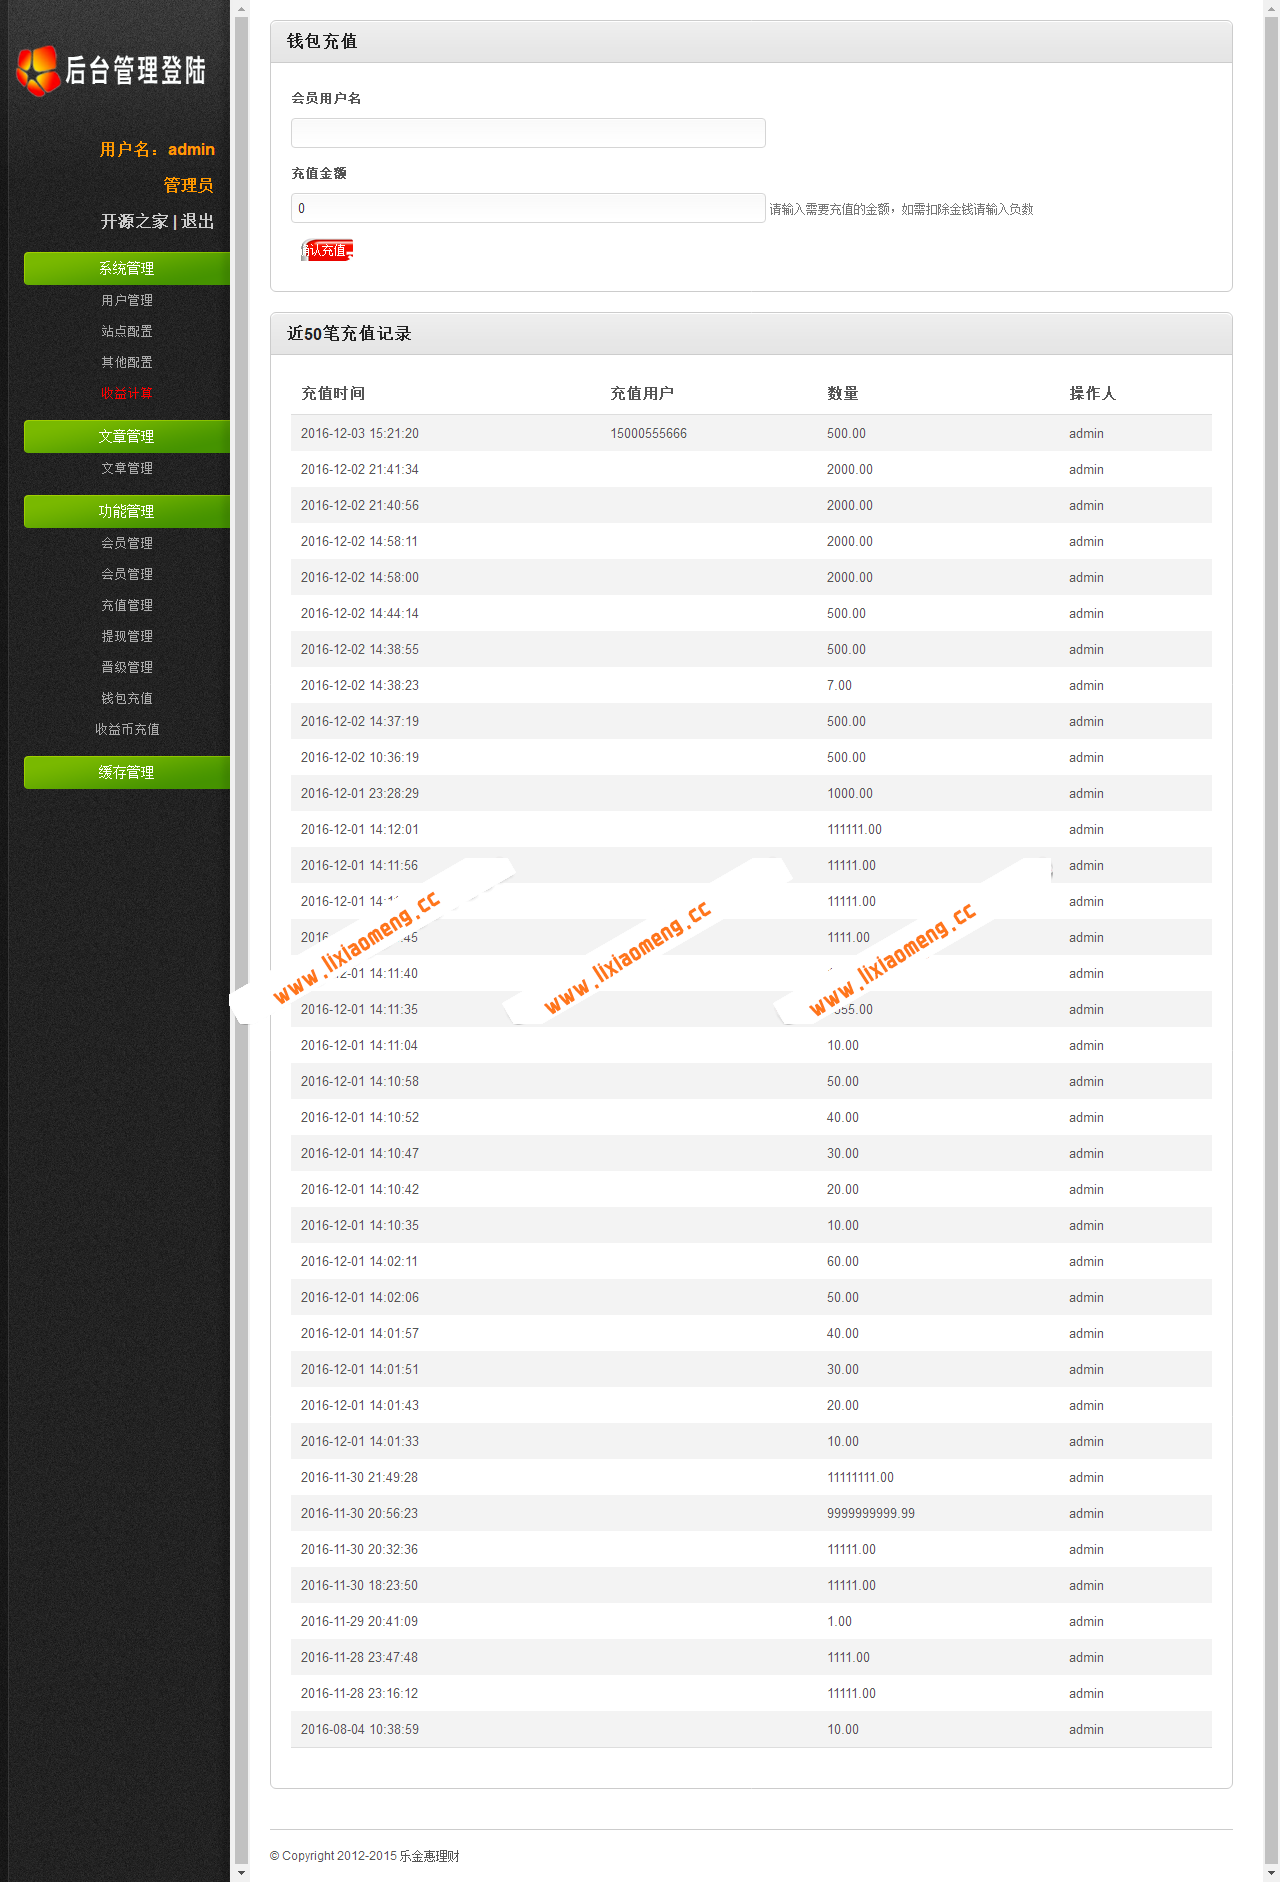Click the page scrollbar down arrow at right
Viewport: 1280px width, 1882px height.
point(1271,1873)
